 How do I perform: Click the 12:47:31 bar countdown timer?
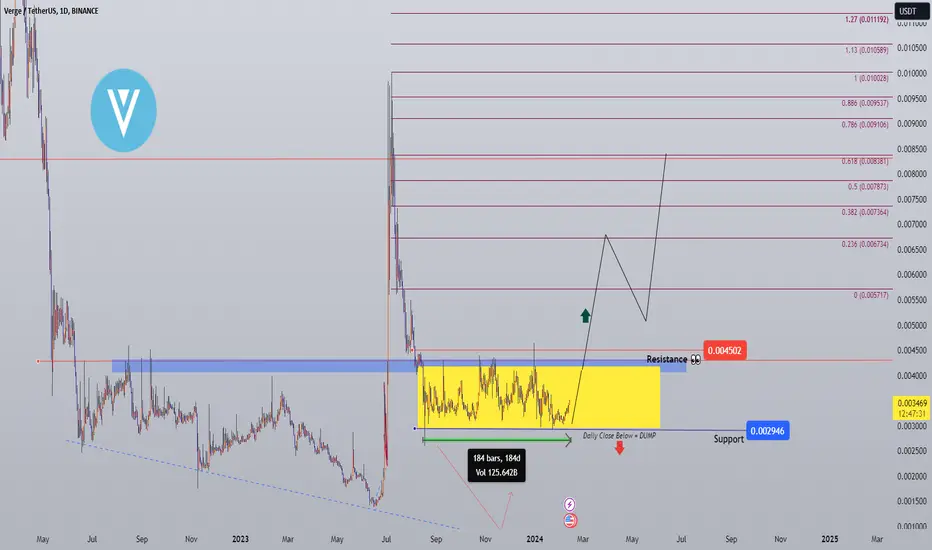coord(912,414)
